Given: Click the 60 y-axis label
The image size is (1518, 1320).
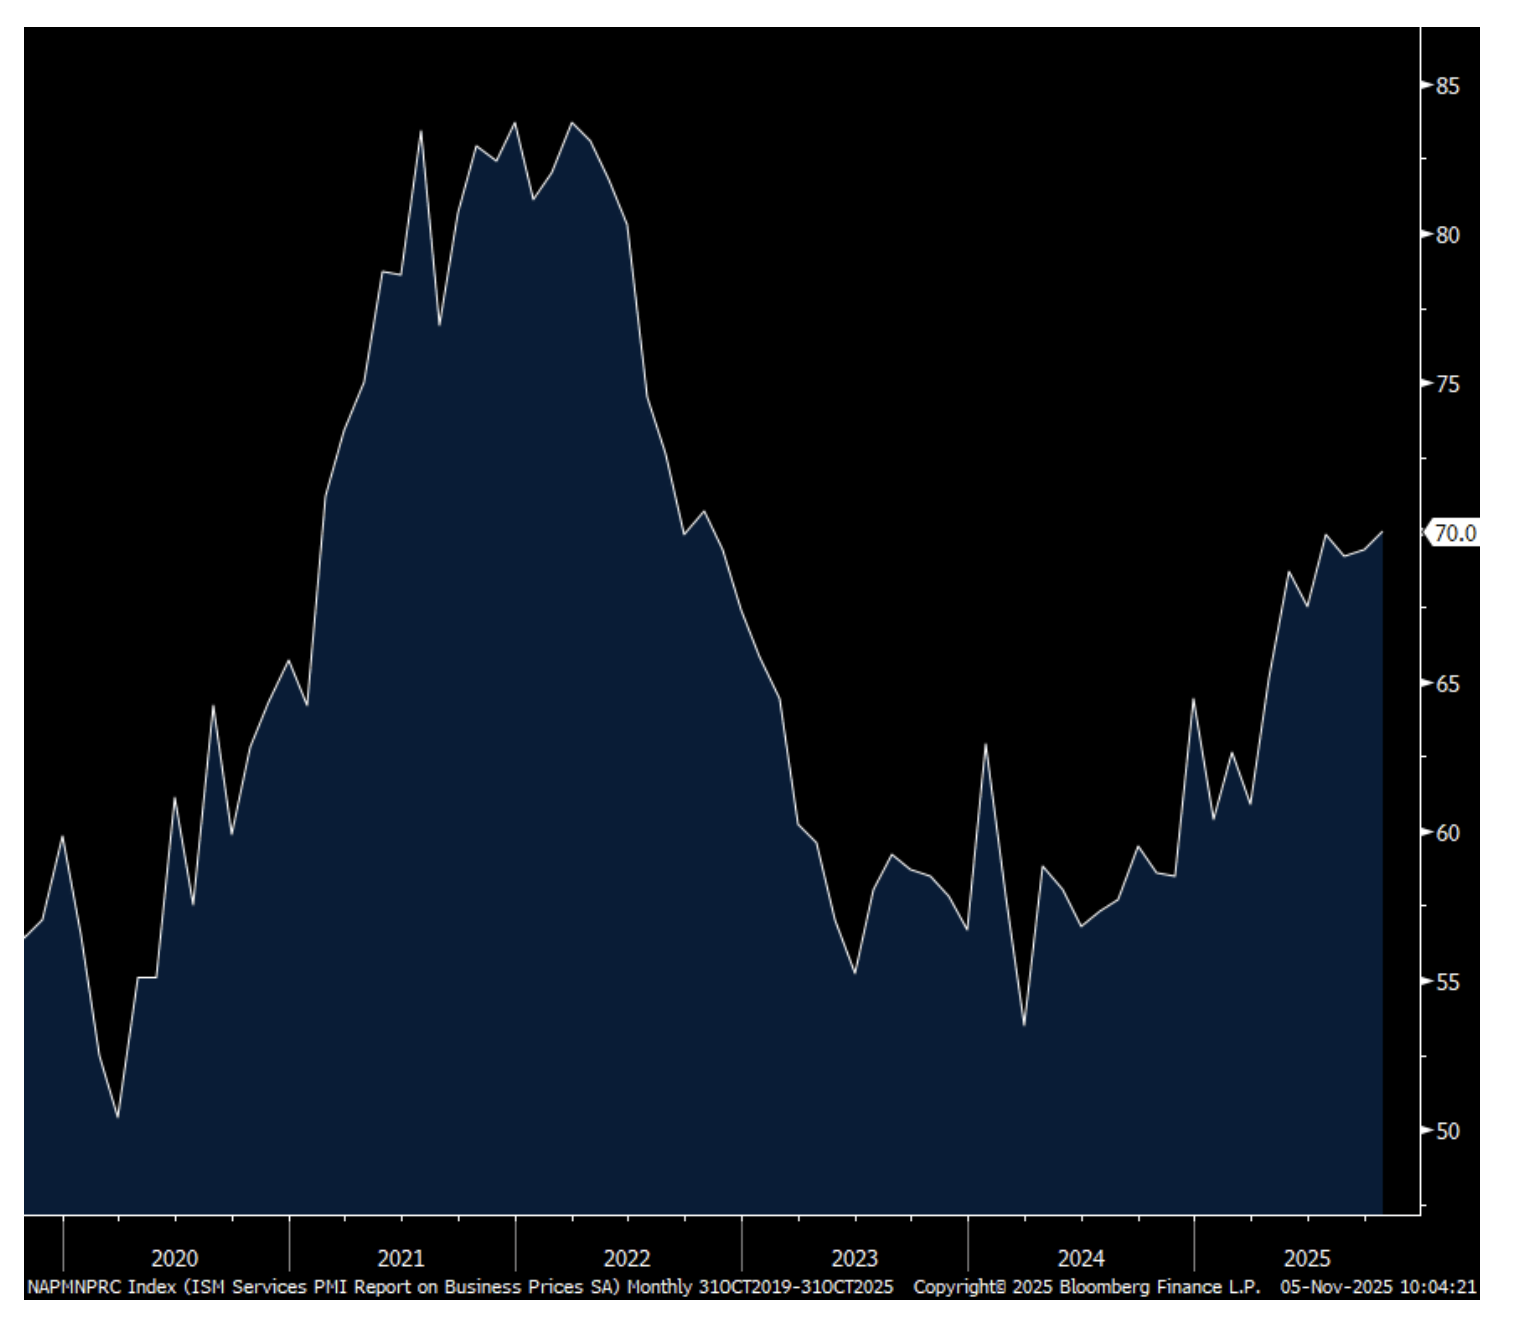Looking at the screenshot, I should [x=1447, y=833].
